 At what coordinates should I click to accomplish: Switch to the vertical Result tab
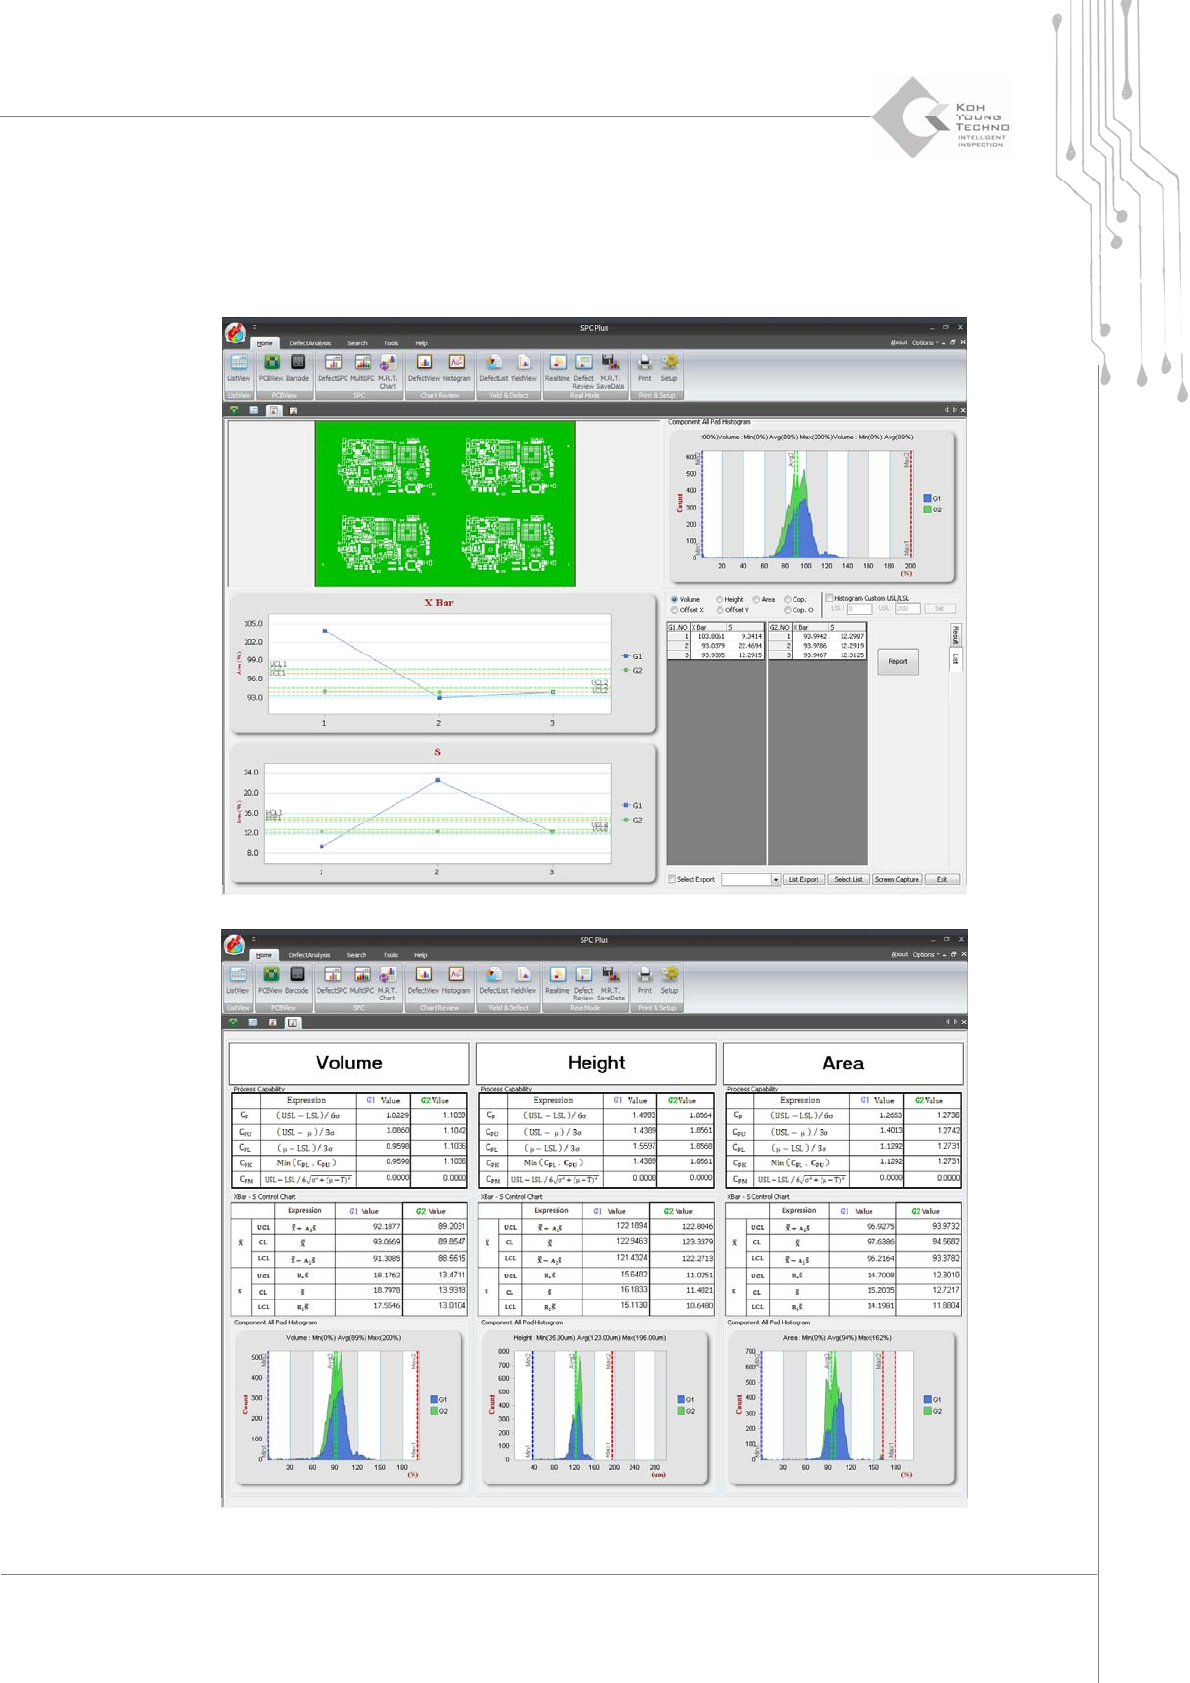(955, 635)
